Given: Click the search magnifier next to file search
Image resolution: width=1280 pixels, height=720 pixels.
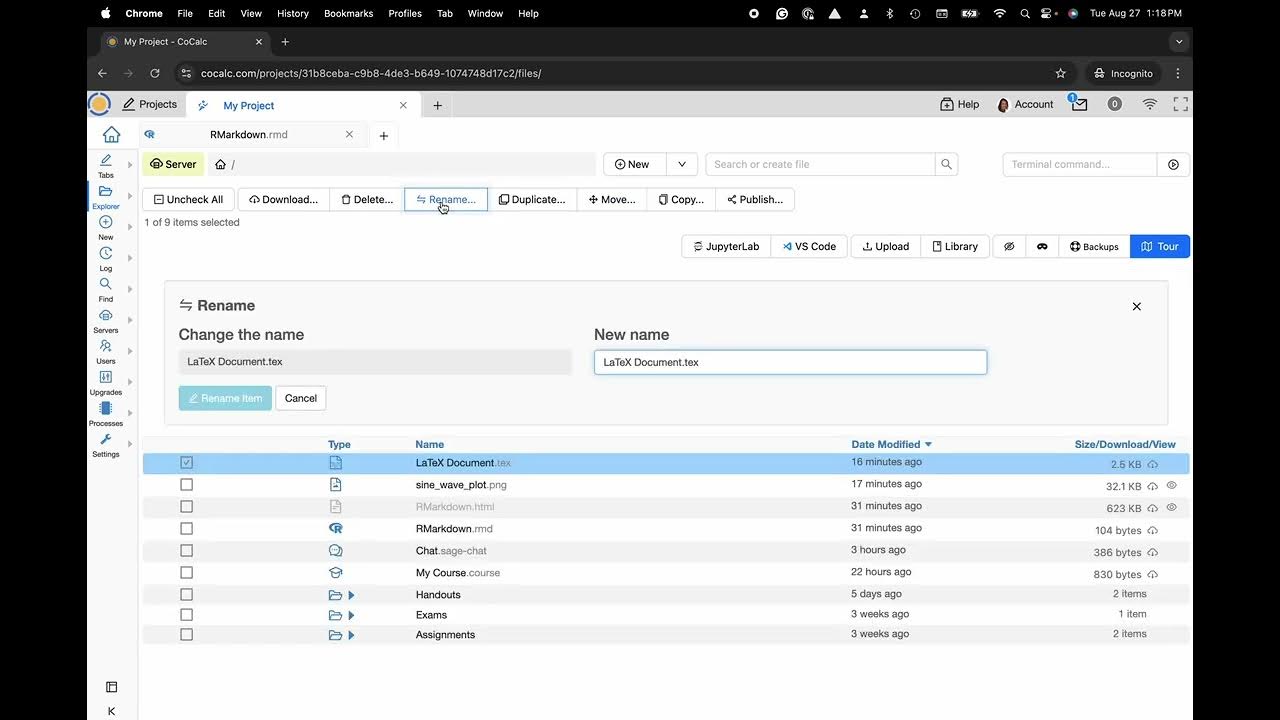Looking at the screenshot, I should pos(945,164).
